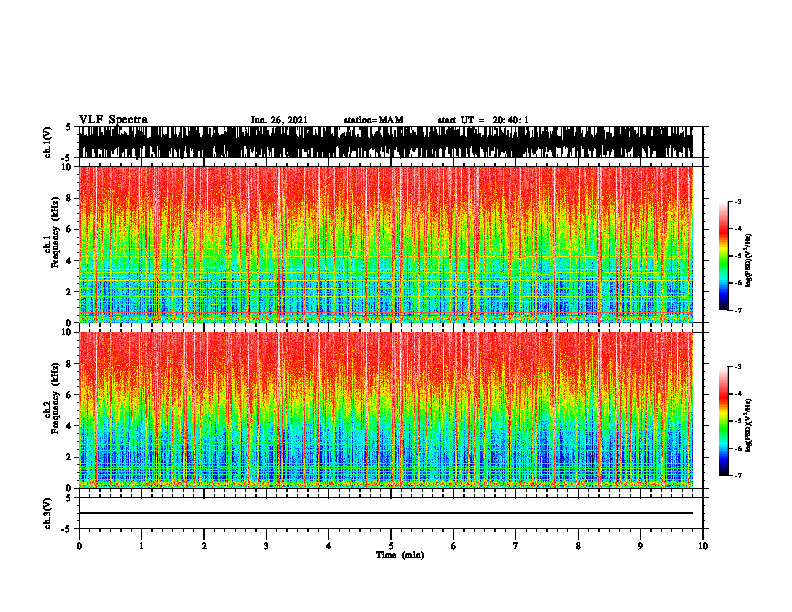Click the ch.1 frequency tick "6"
The height and width of the screenshot is (612, 792).
pos(69,229)
